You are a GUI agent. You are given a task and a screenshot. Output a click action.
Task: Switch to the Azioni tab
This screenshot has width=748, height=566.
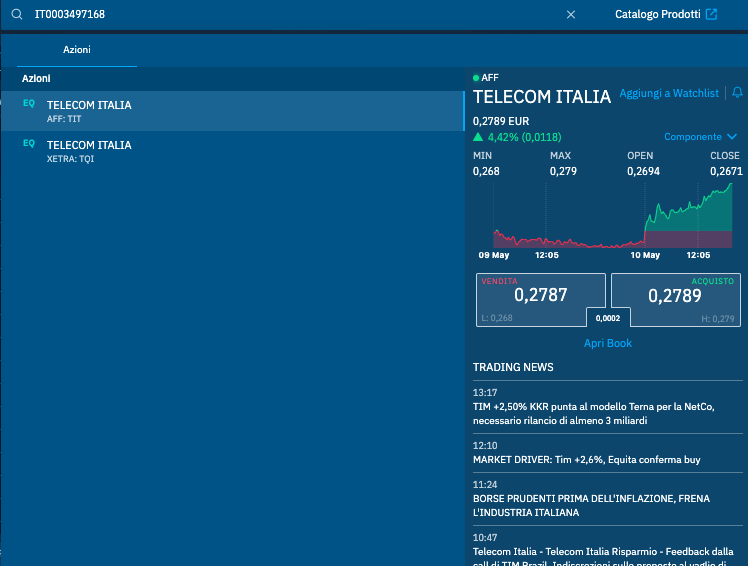click(77, 50)
